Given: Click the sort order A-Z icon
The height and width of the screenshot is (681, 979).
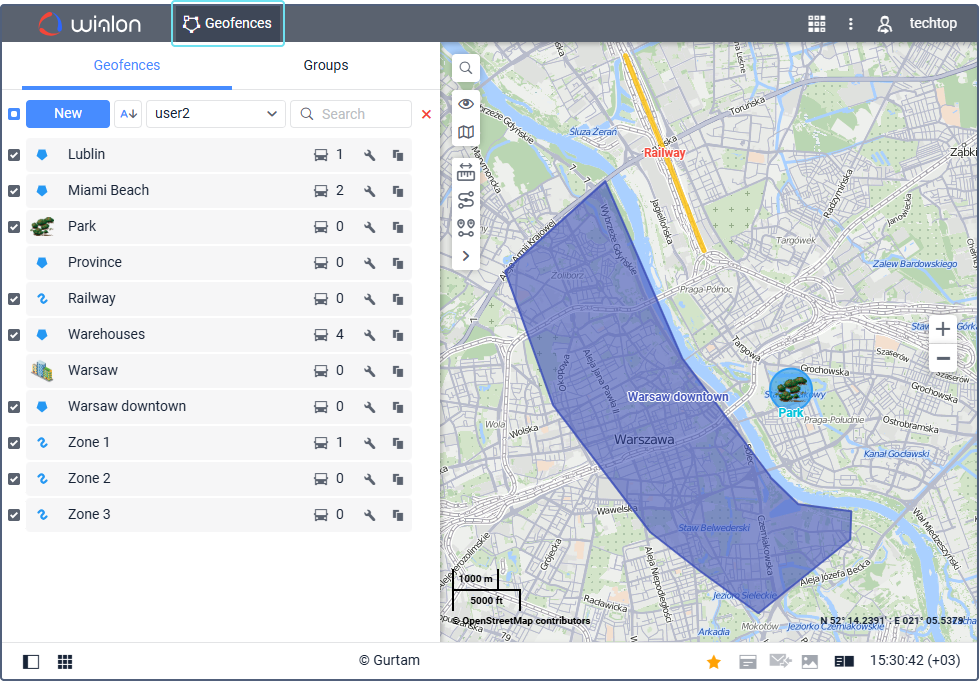Looking at the screenshot, I should pos(128,114).
